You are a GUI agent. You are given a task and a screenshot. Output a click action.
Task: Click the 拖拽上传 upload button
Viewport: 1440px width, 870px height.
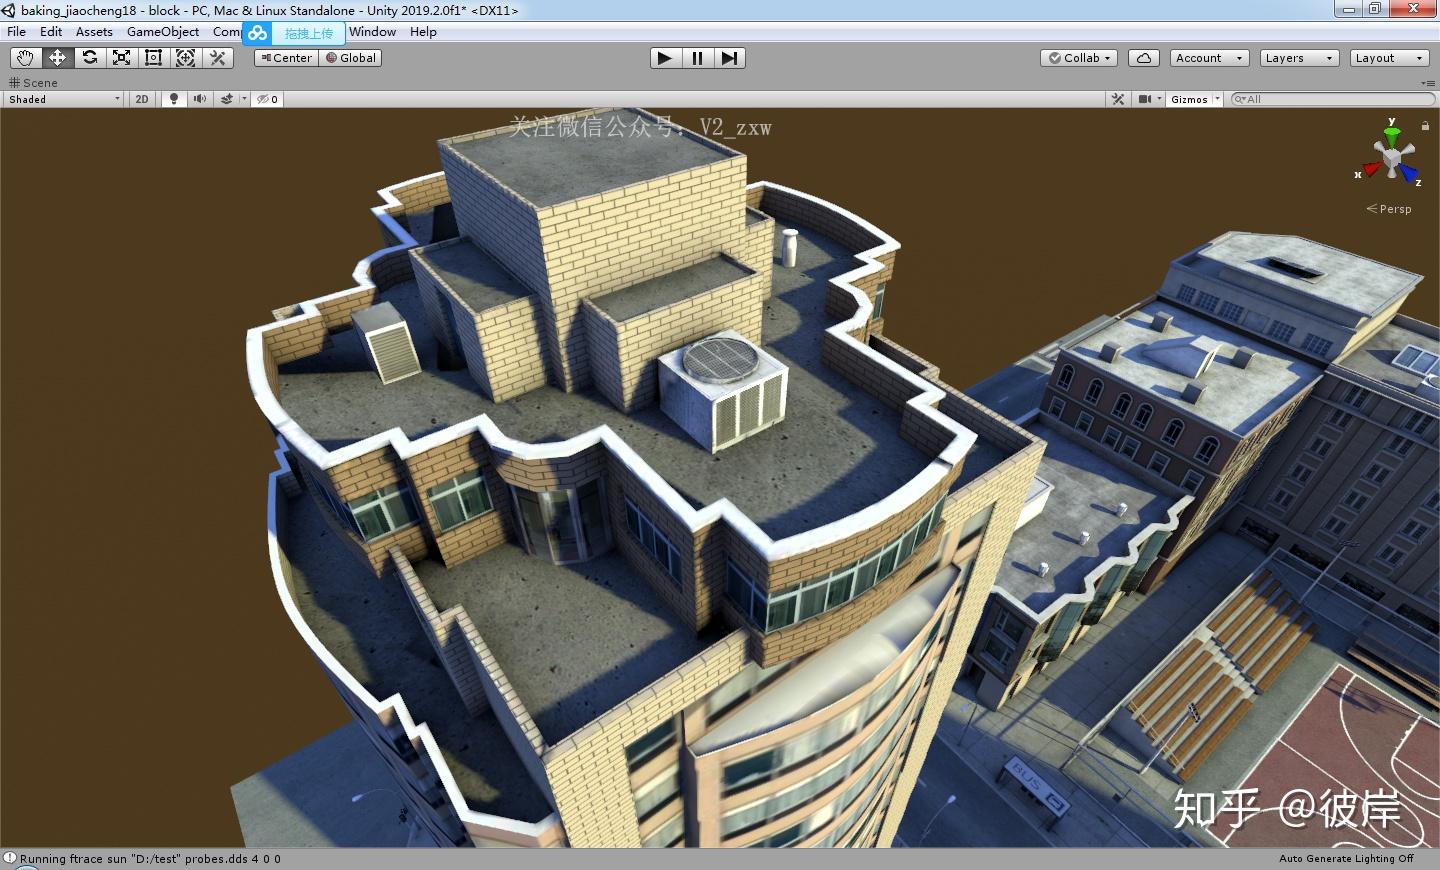point(308,33)
